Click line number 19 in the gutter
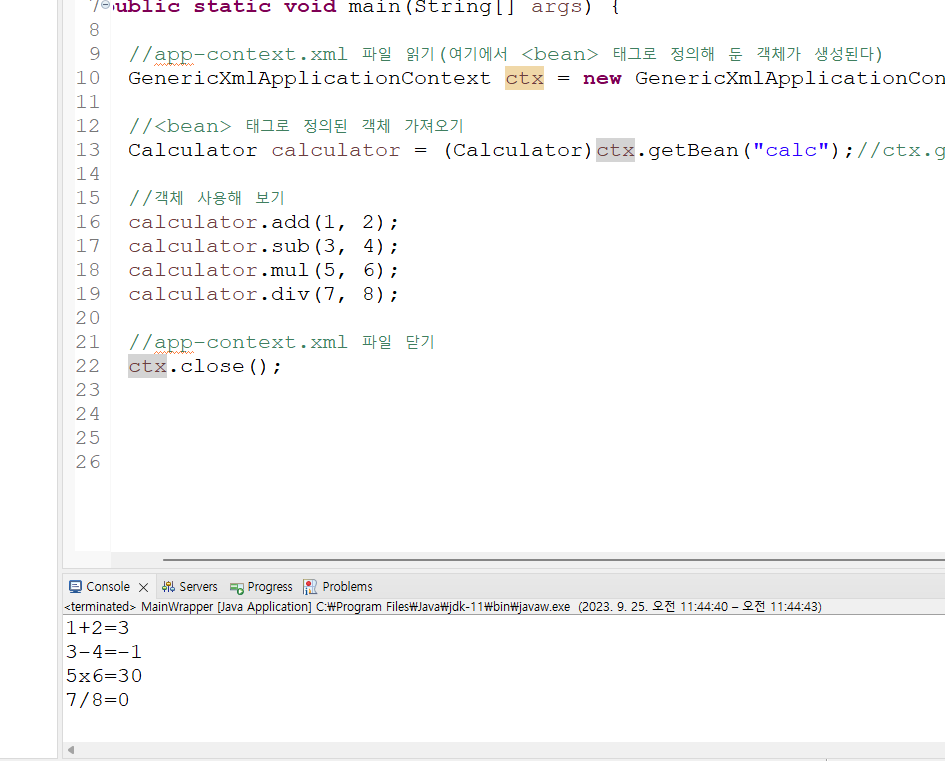Screen dimensions: 945x761 click(x=88, y=294)
